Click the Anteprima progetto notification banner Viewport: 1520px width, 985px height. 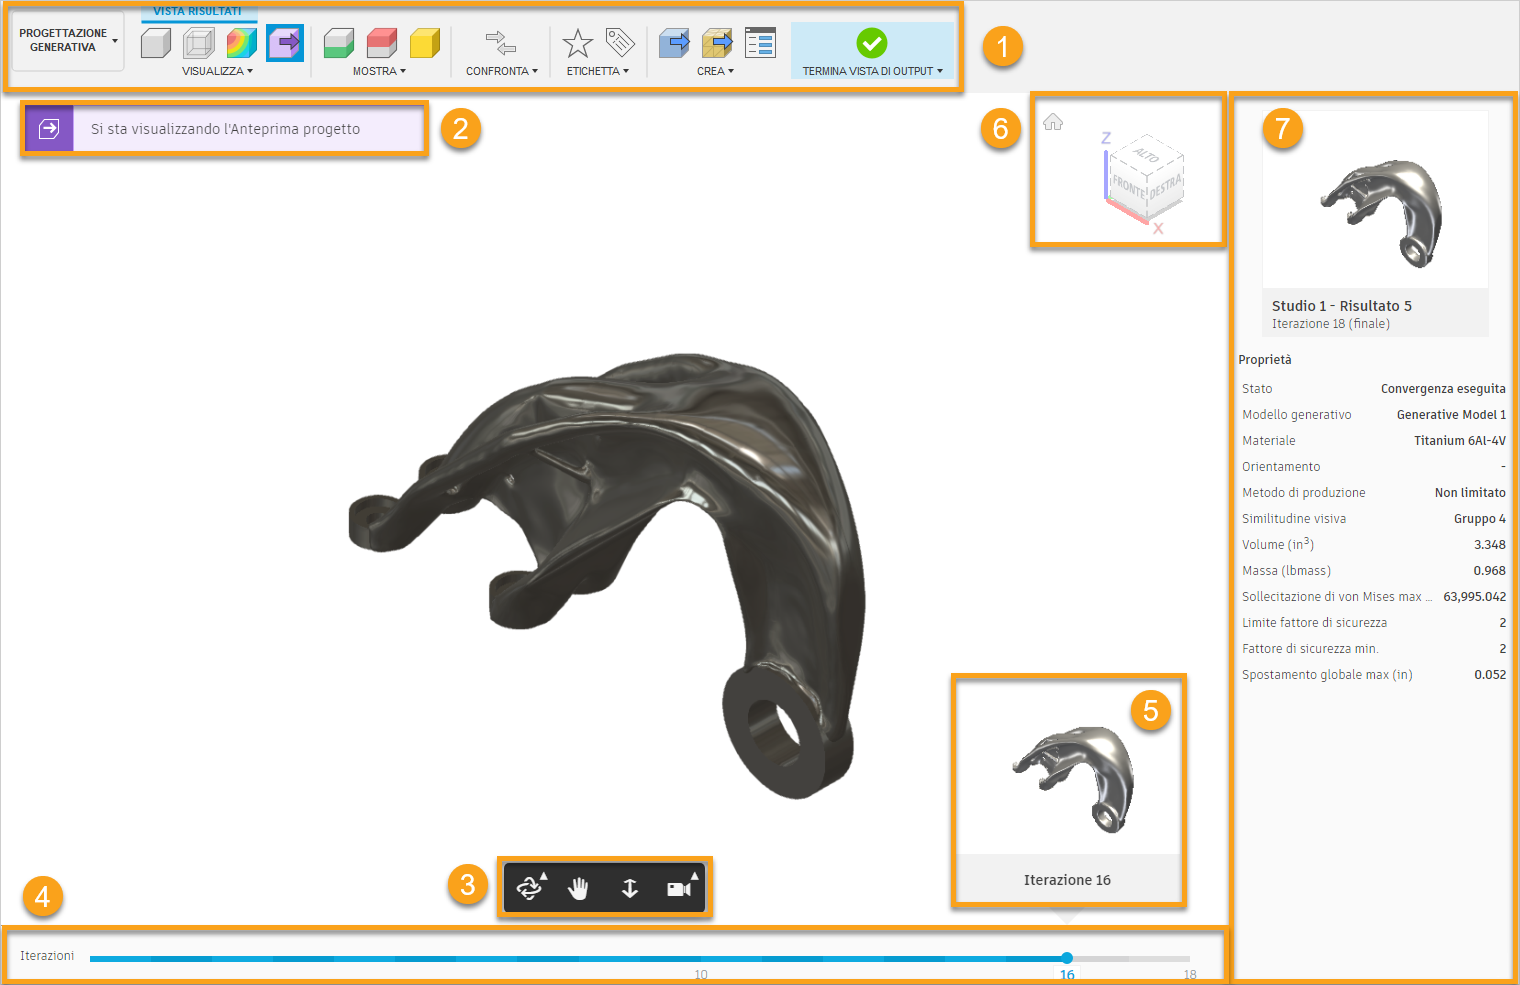[x=224, y=128]
